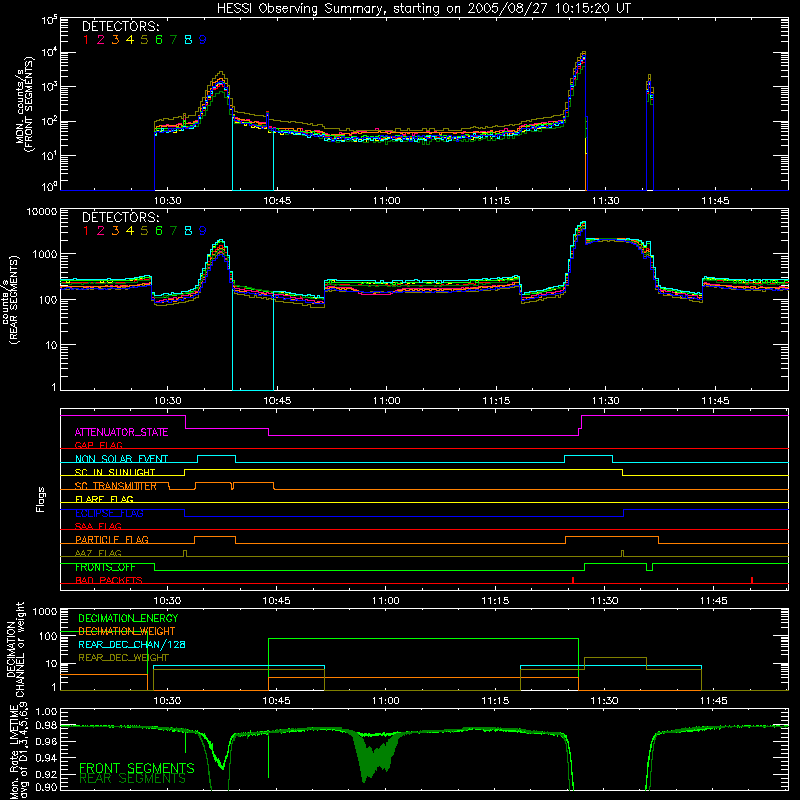Image resolution: width=800 pixels, height=800 pixels.
Task: Click yellow detector 4 in rear segments legend
Action: coord(130,231)
